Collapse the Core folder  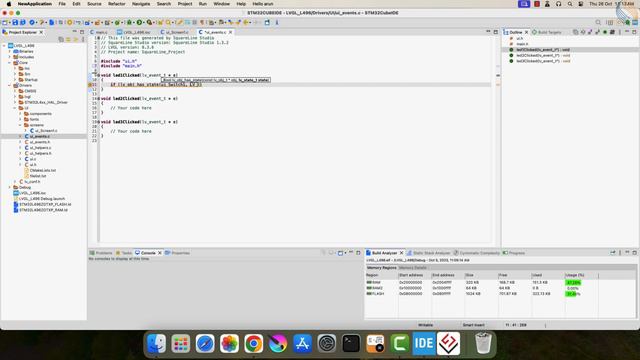[10, 63]
